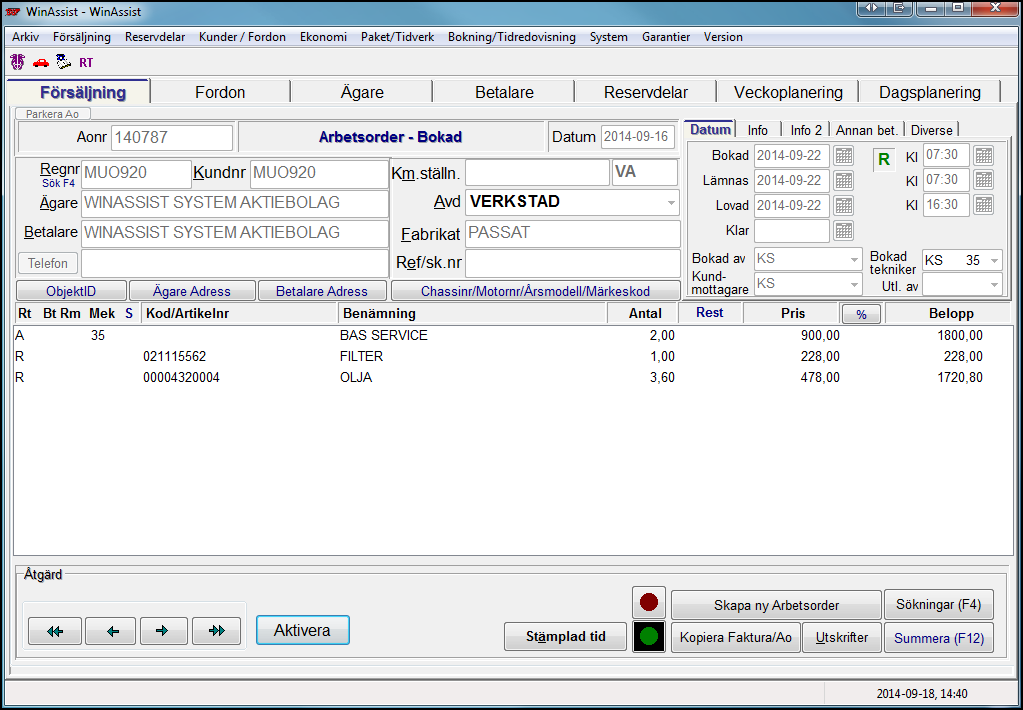1023x710 pixels.
Task: Open the Annan bet. sub-tab
Action: click(x=867, y=130)
